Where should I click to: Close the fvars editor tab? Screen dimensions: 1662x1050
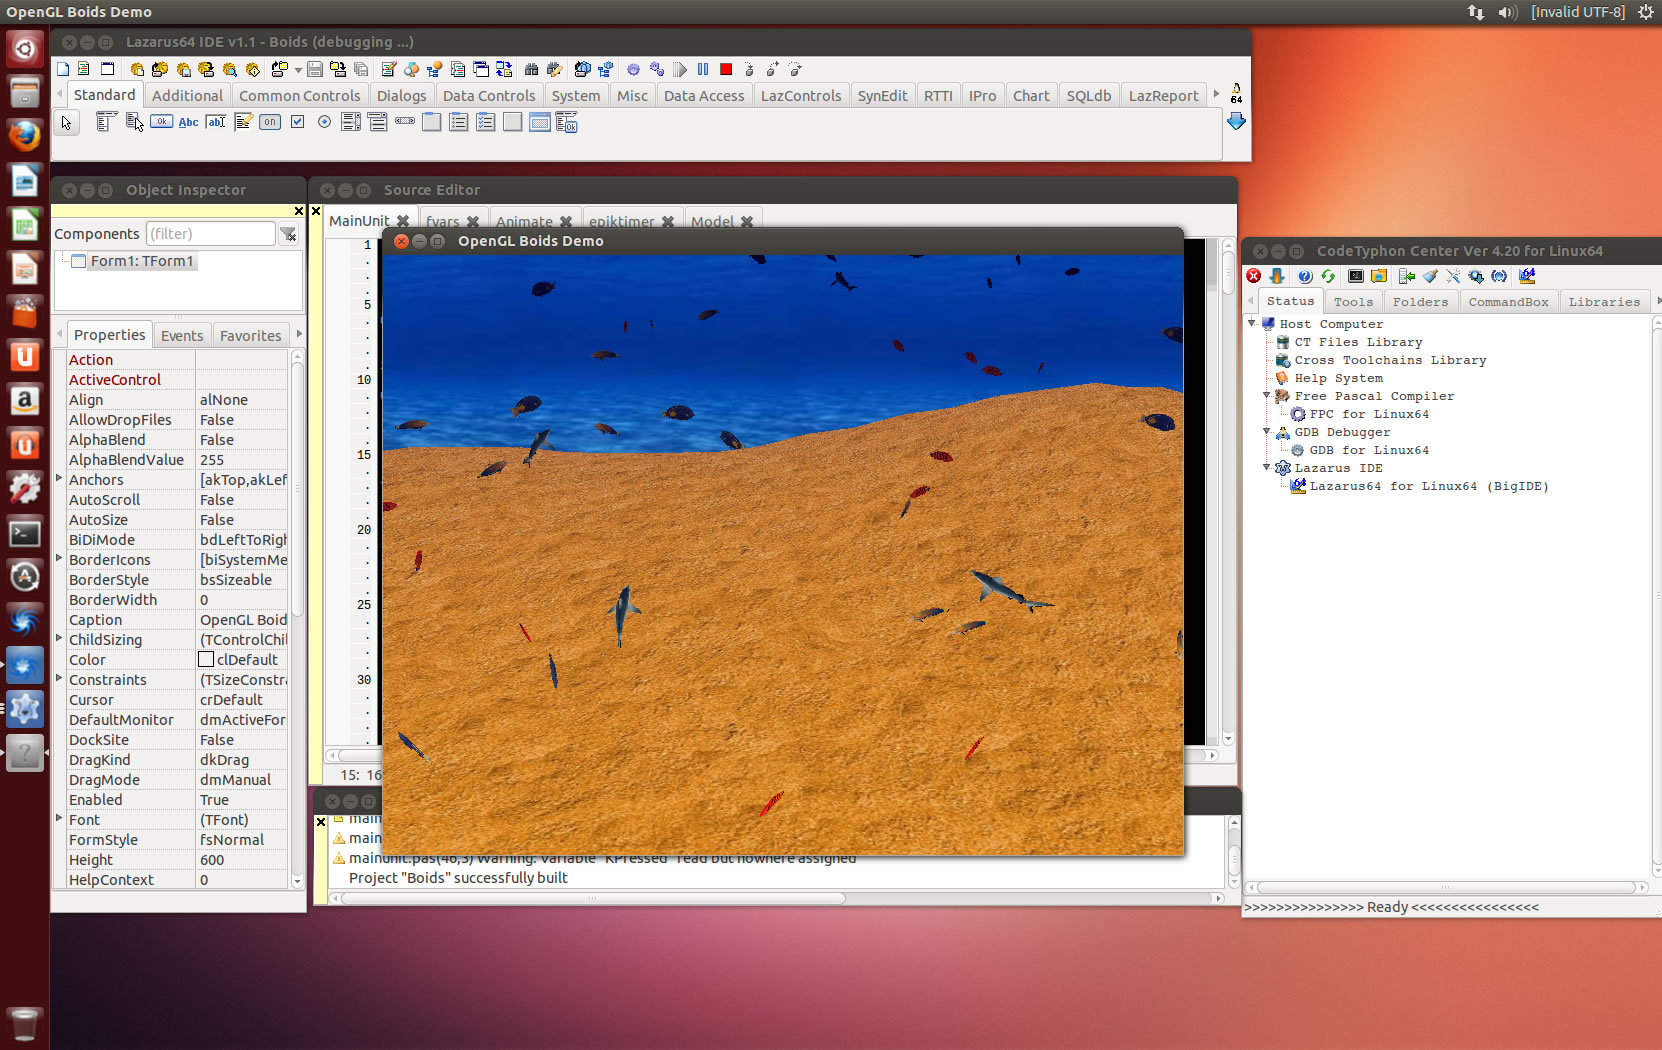[473, 221]
